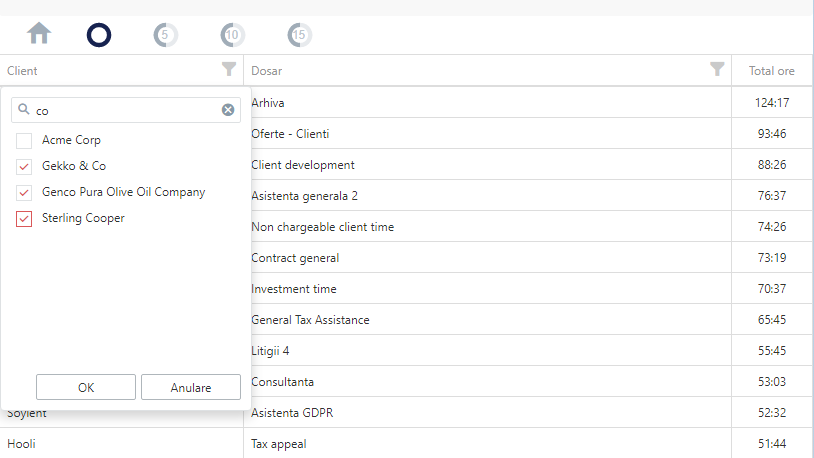Show top 5 using the 5 icon
The image size is (814, 458).
(x=166, y=35)
